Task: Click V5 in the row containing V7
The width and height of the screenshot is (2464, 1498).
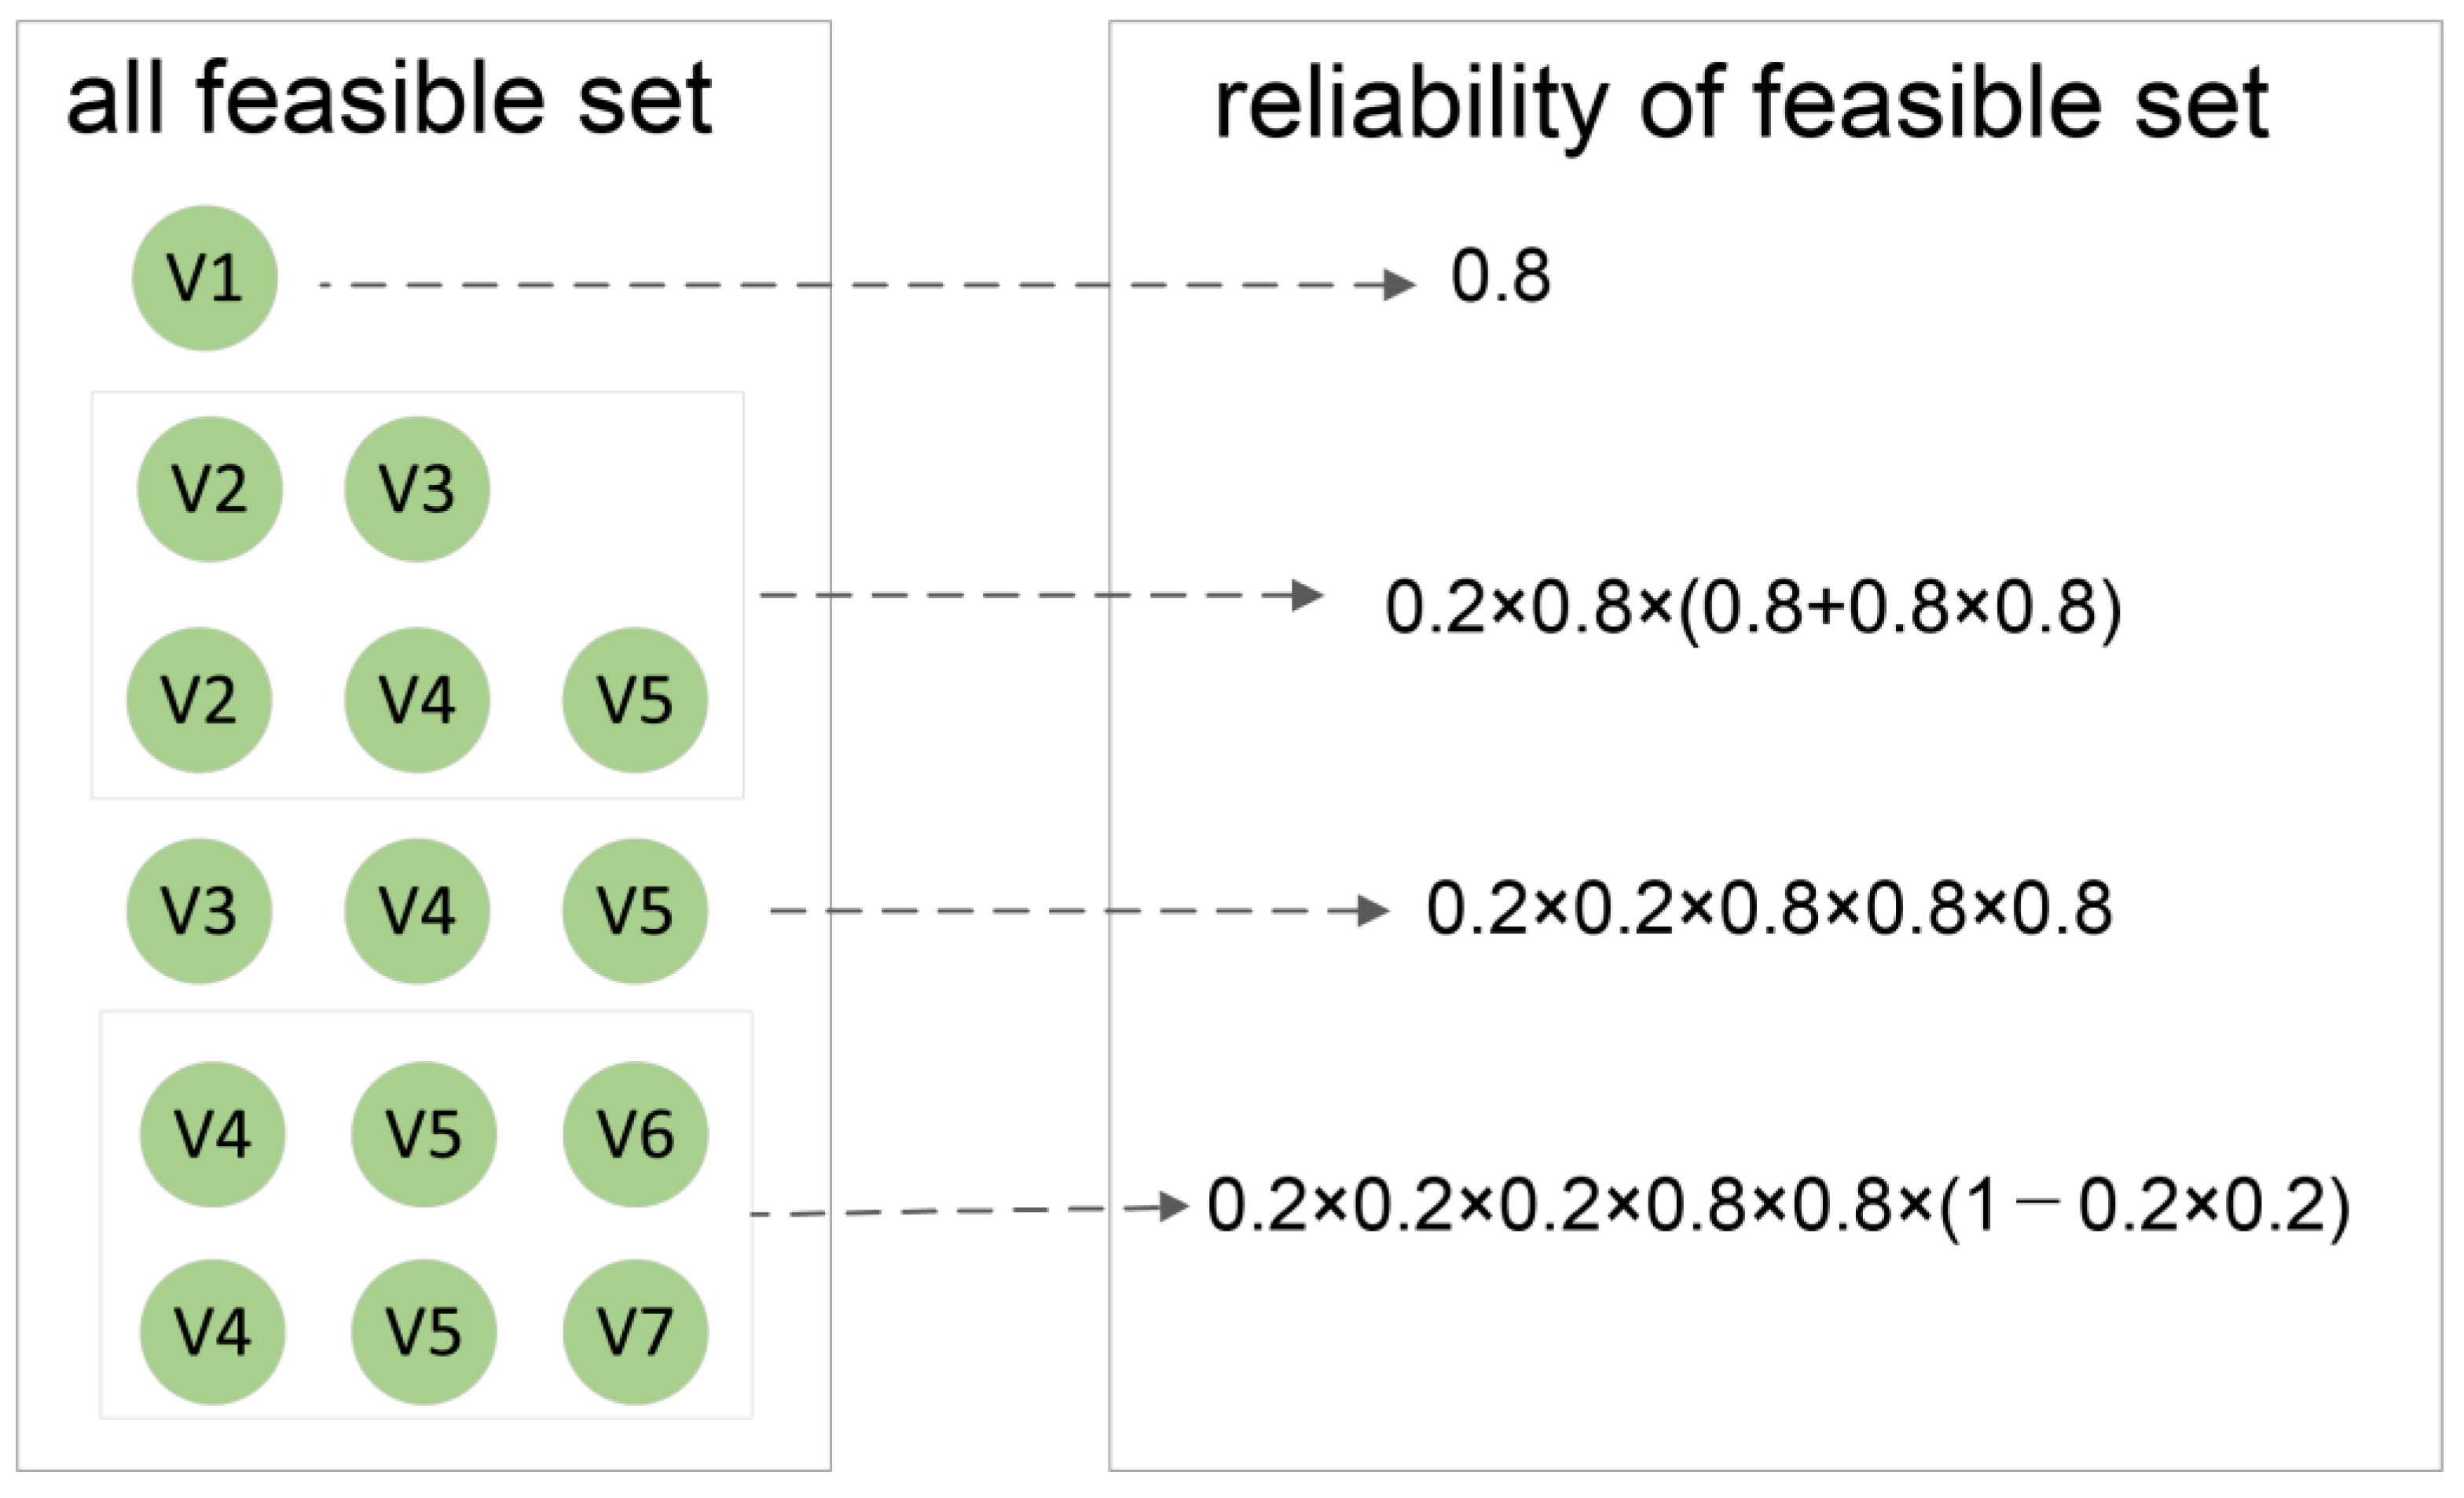Action: (424, 1332)
